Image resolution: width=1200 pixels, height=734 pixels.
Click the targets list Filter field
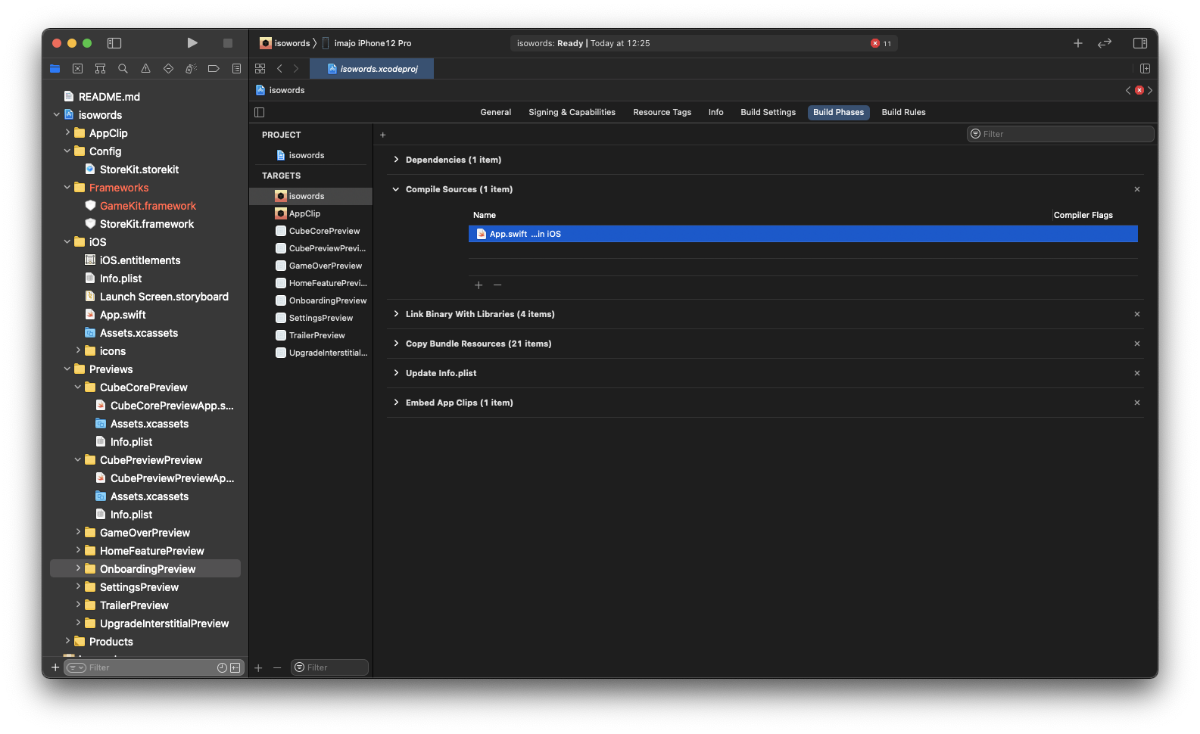330,667
